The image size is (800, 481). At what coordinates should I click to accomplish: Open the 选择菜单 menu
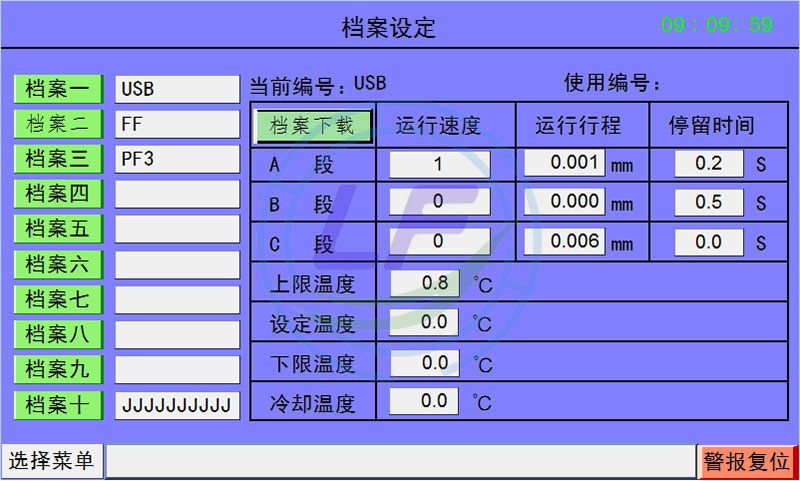pos(51,461)
